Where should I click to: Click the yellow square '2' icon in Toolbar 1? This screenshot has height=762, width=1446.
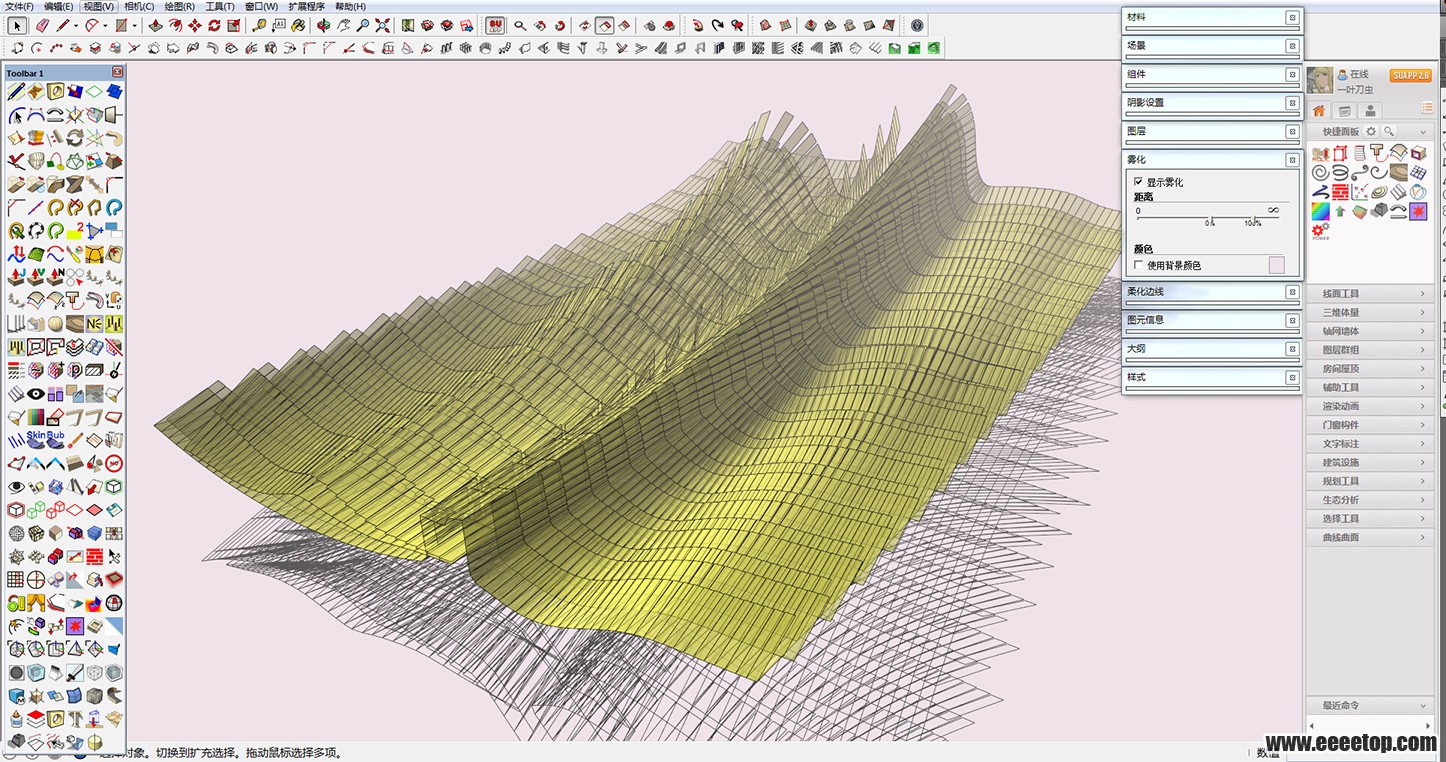click(75, 231)
